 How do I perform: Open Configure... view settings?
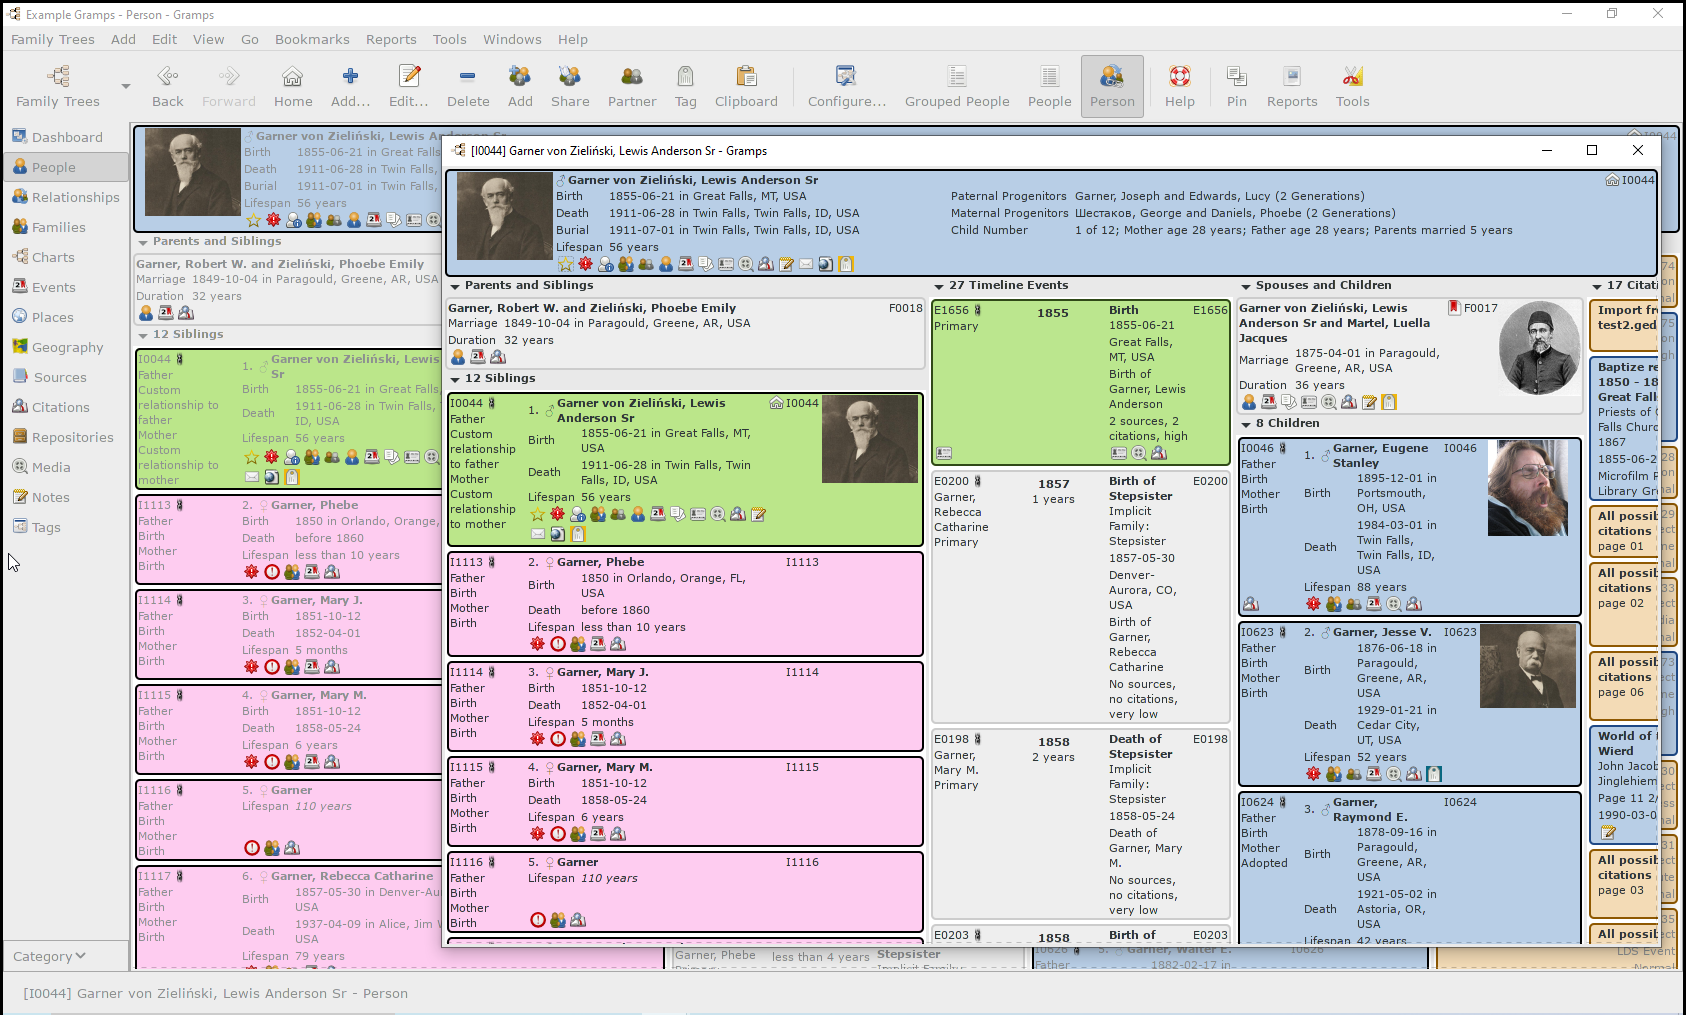(x=847, y=87)
